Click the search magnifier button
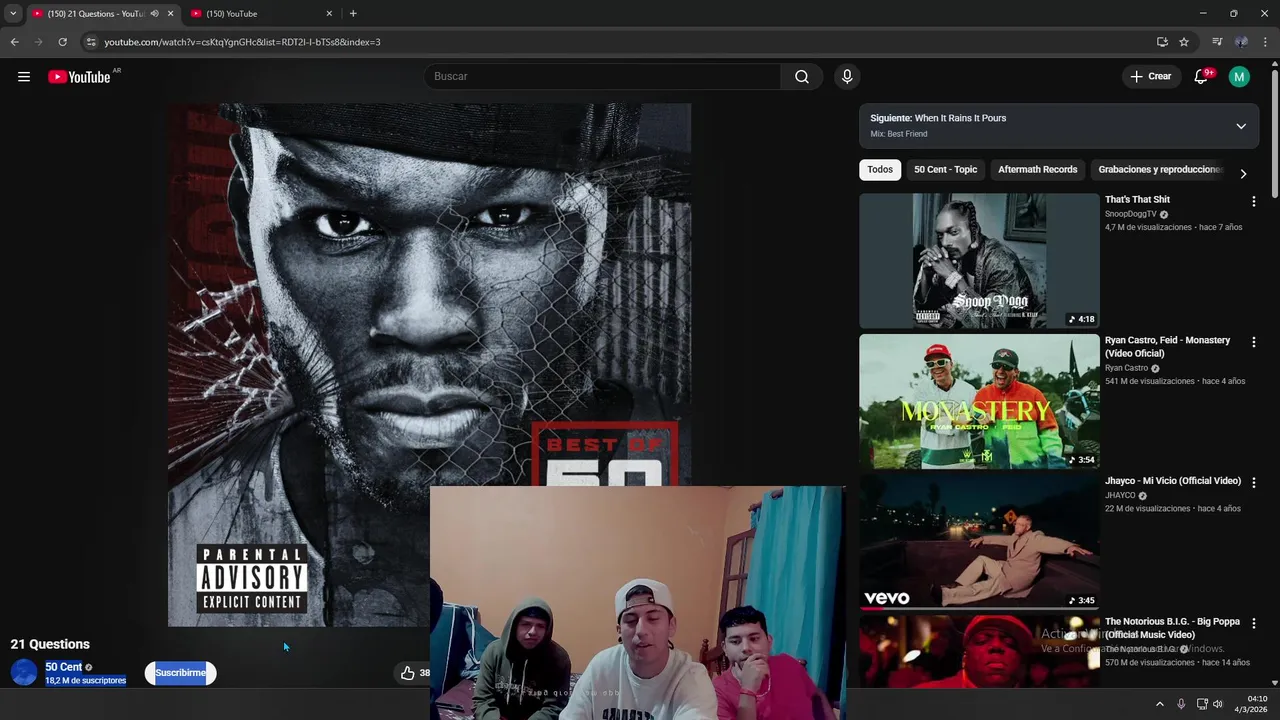The image size is (1280, 720). [x=802, y=77]
